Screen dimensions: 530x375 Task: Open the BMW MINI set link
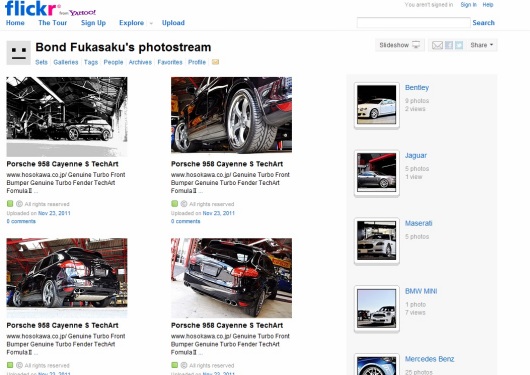click(x=421, y=291)
